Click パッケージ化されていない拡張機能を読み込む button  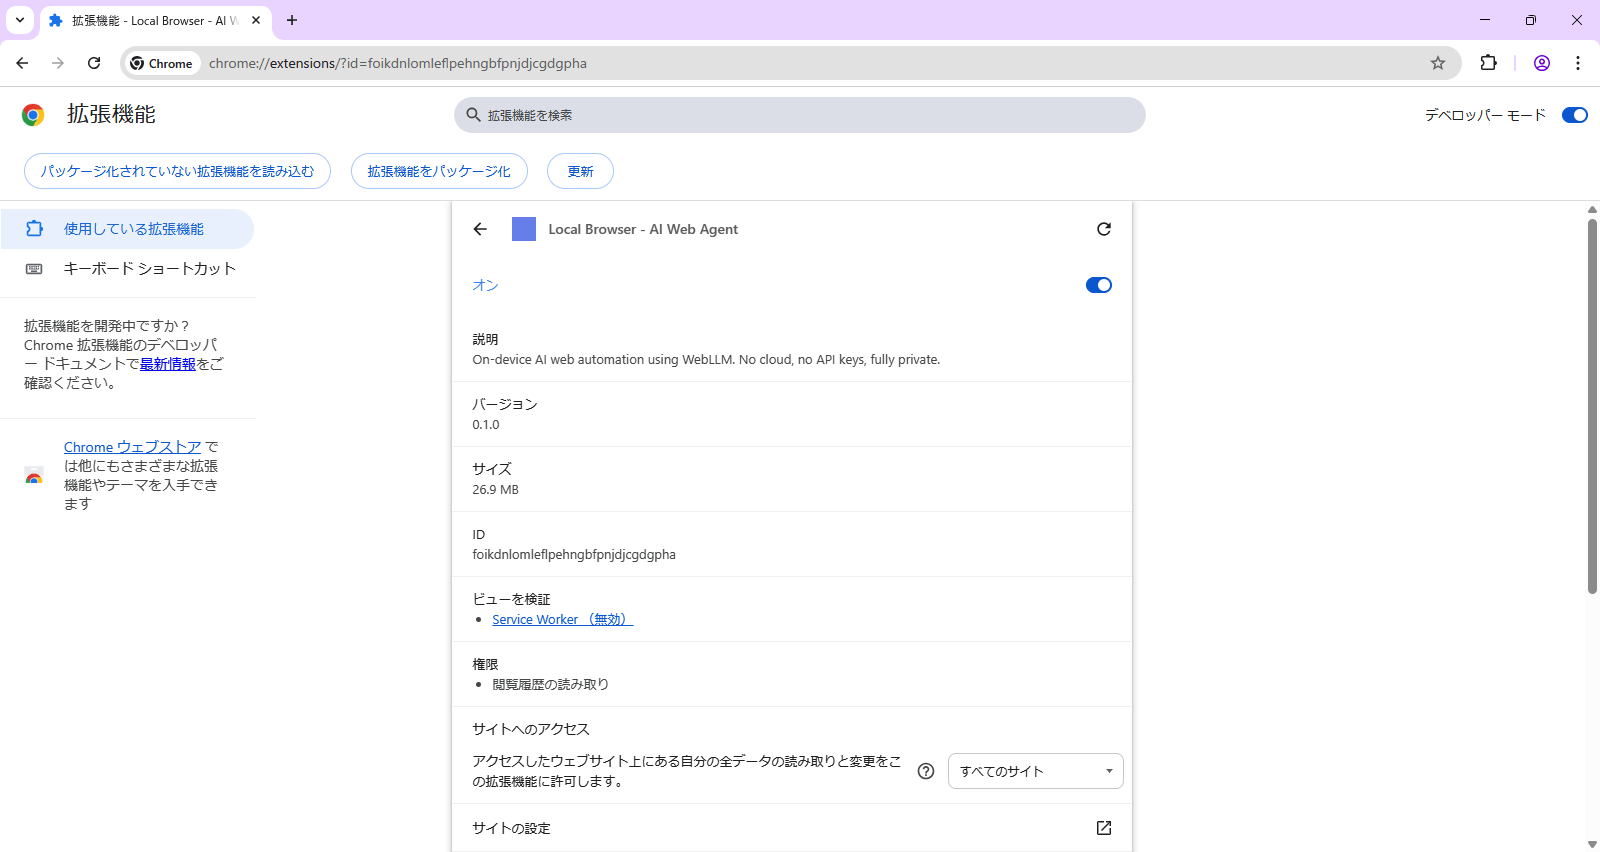tap(177, 171)
